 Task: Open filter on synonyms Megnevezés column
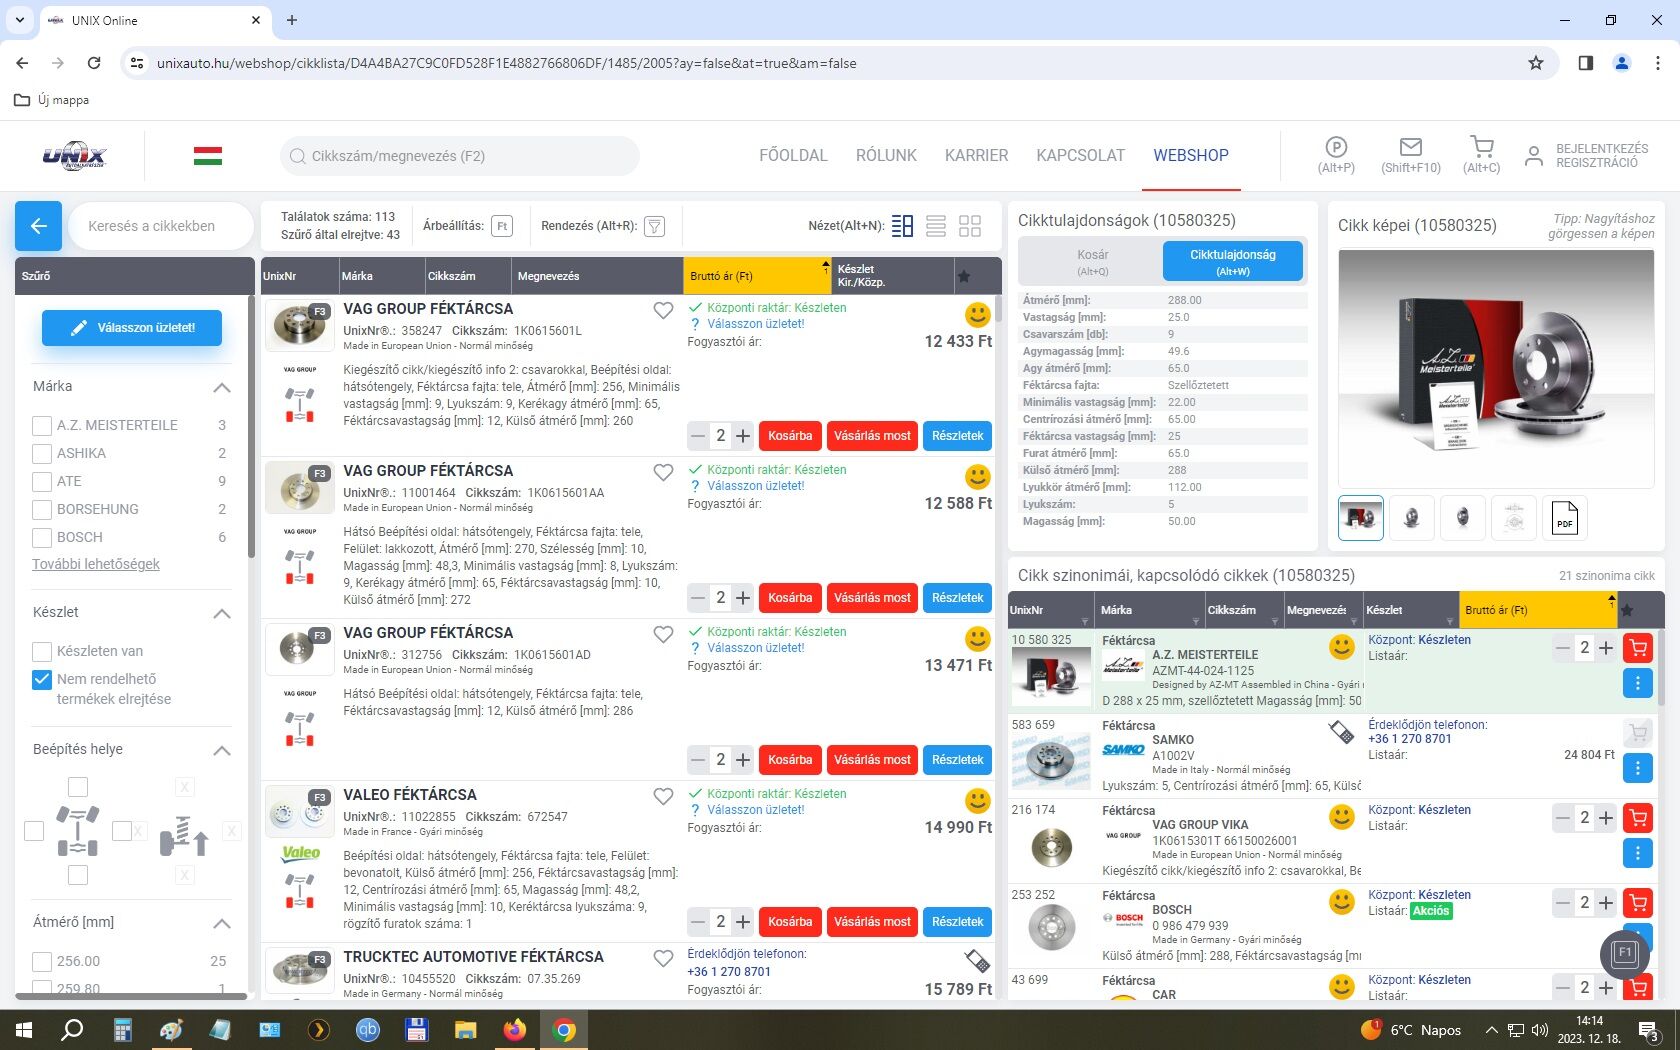pyautogui.click(x=1353, y=622)
